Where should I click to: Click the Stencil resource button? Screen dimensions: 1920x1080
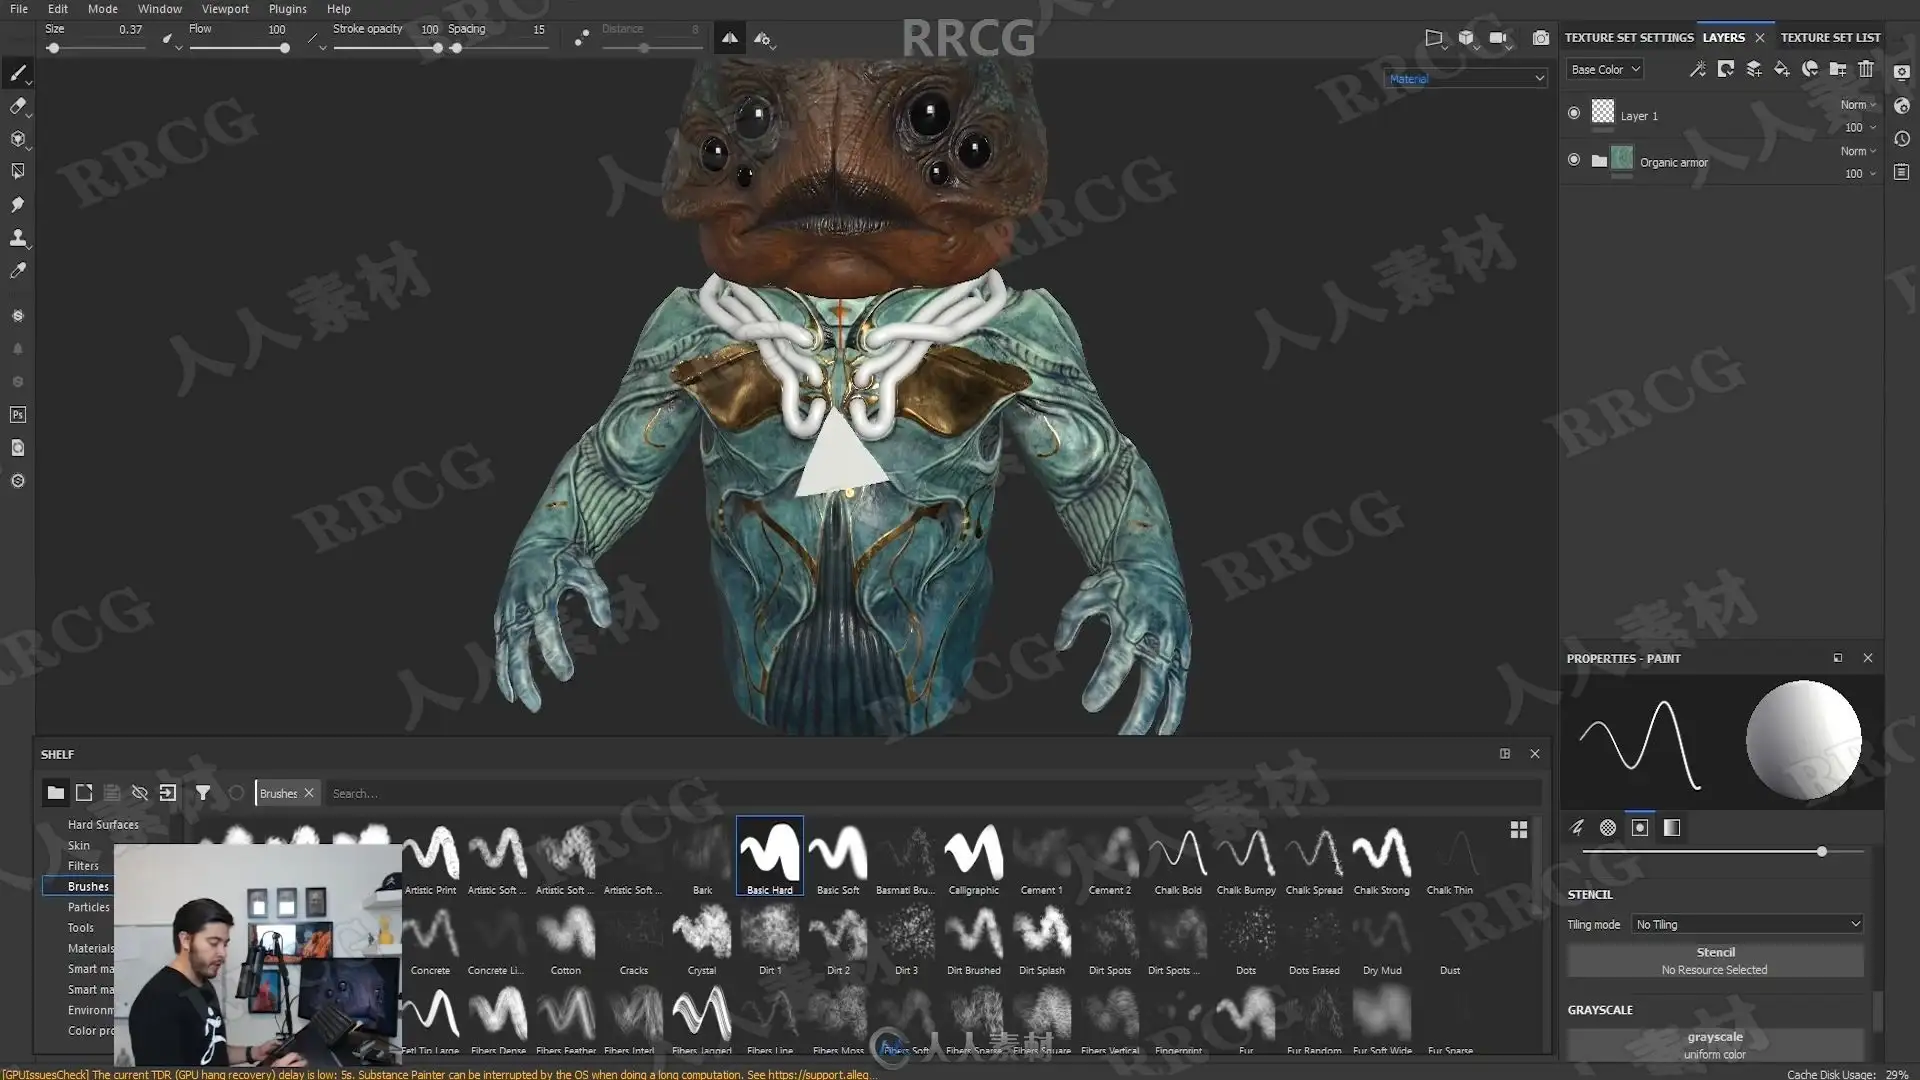click(x=1715, y=961)
